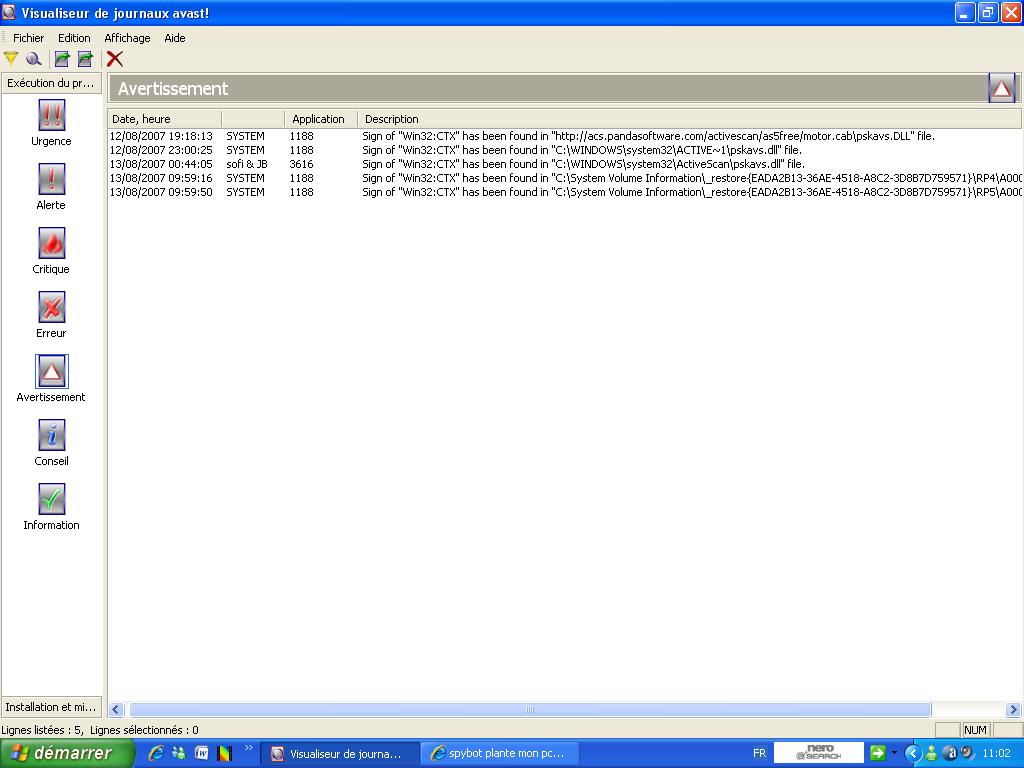Open the Affichage menu
1024x768 pixels.
[x=127, y=38]
